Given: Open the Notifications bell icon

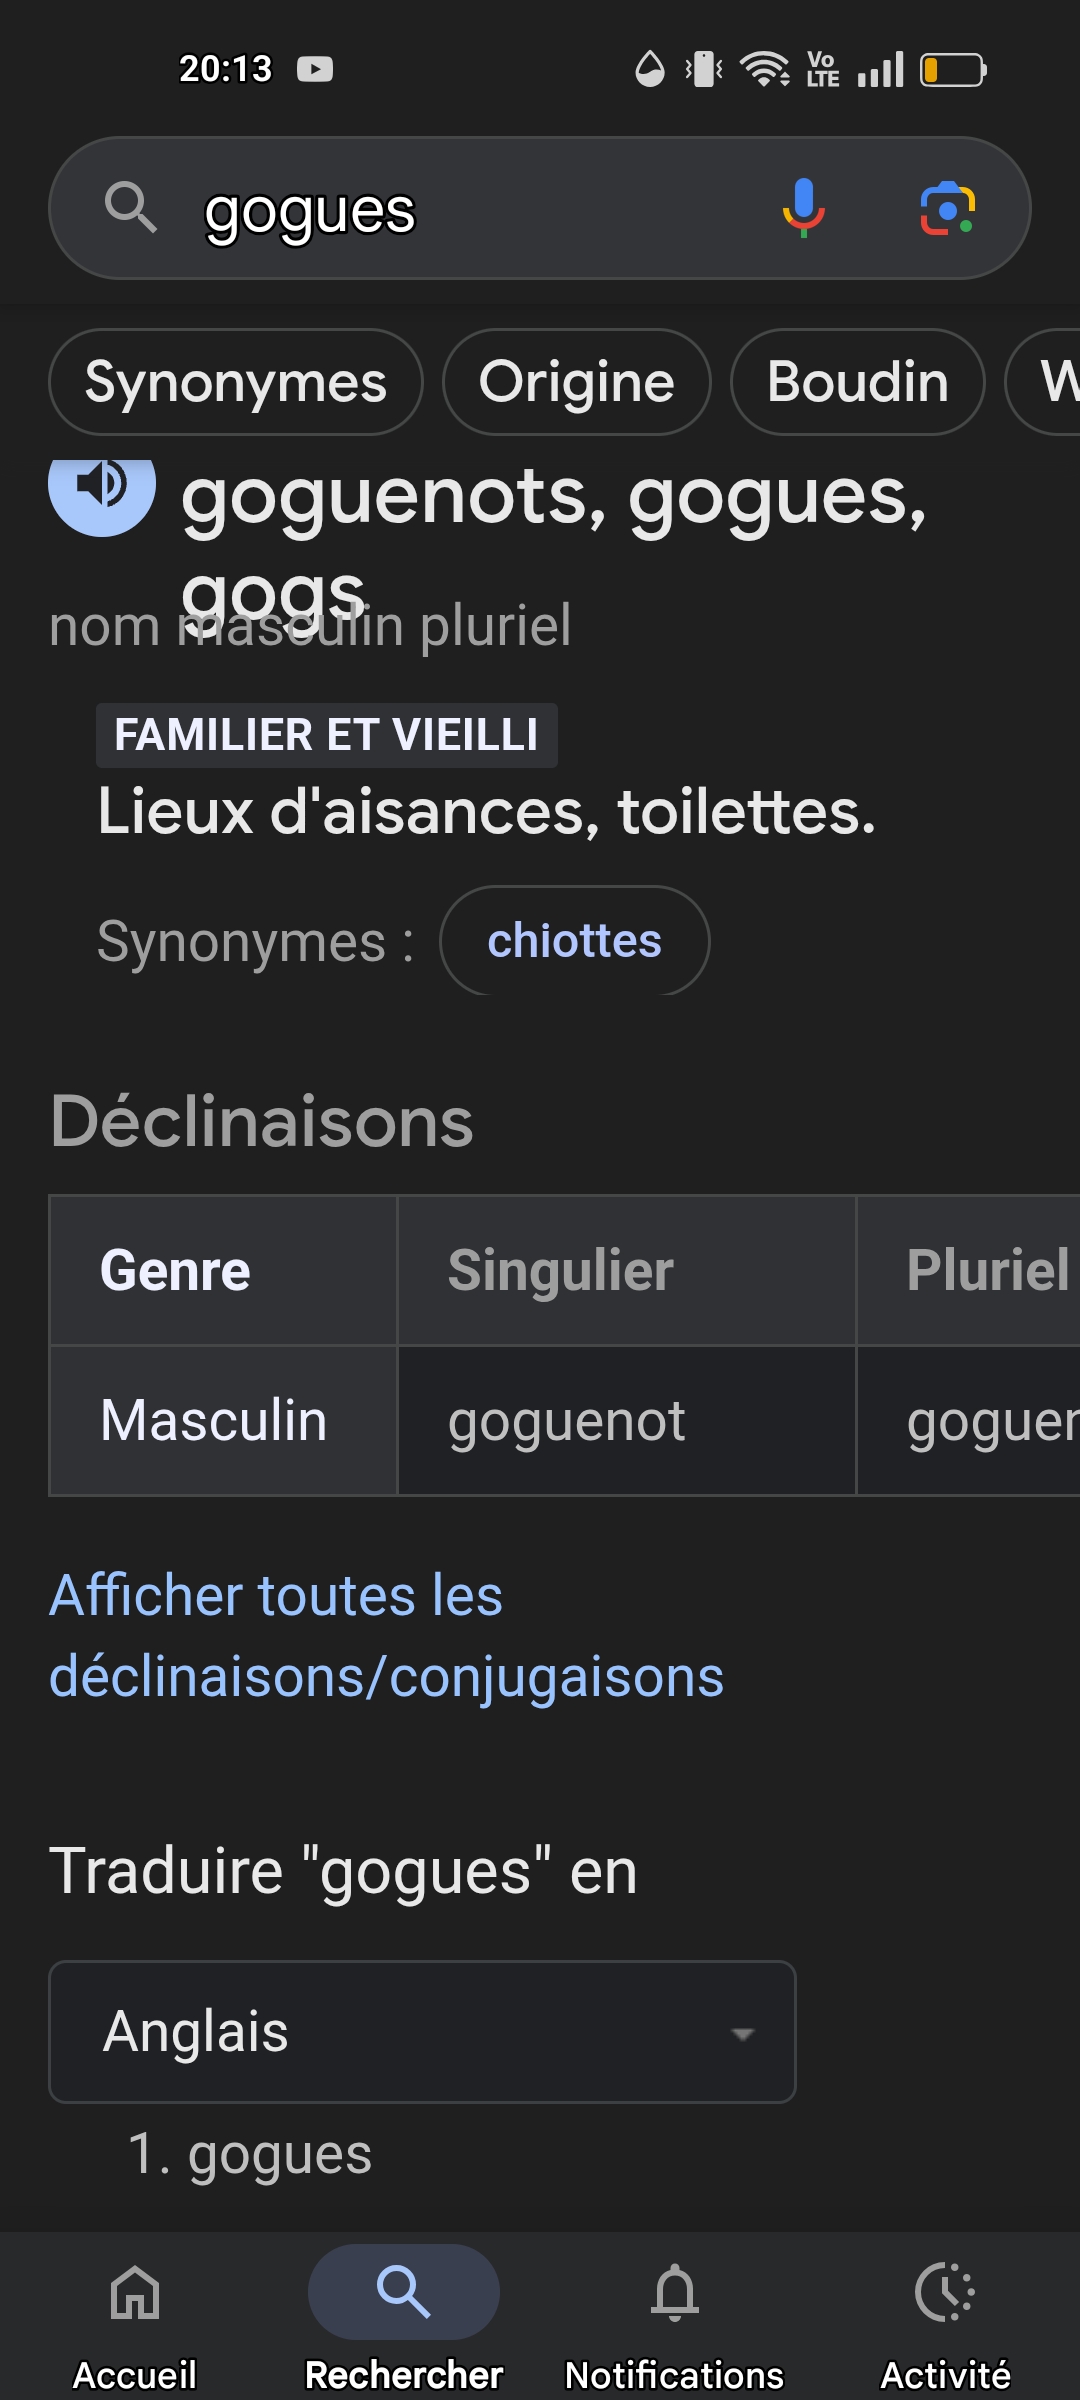Looking at the screenshot, I should tap(675, 2292).
